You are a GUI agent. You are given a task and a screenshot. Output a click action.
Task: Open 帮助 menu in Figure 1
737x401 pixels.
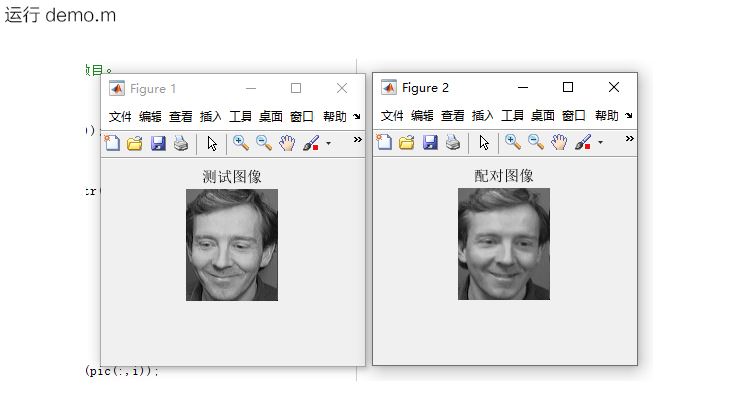[335, 116]
